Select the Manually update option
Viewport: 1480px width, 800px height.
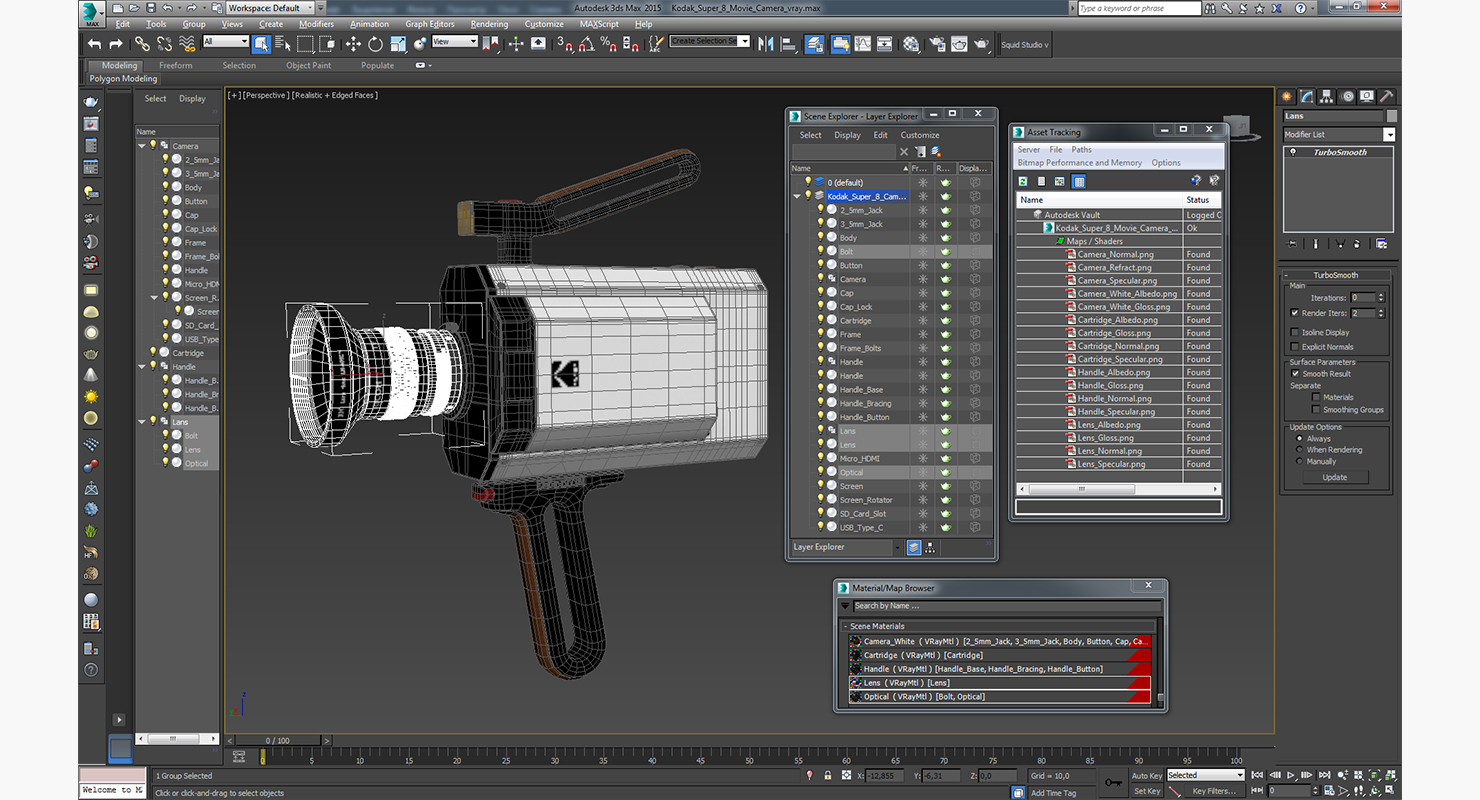point(1300,462)
